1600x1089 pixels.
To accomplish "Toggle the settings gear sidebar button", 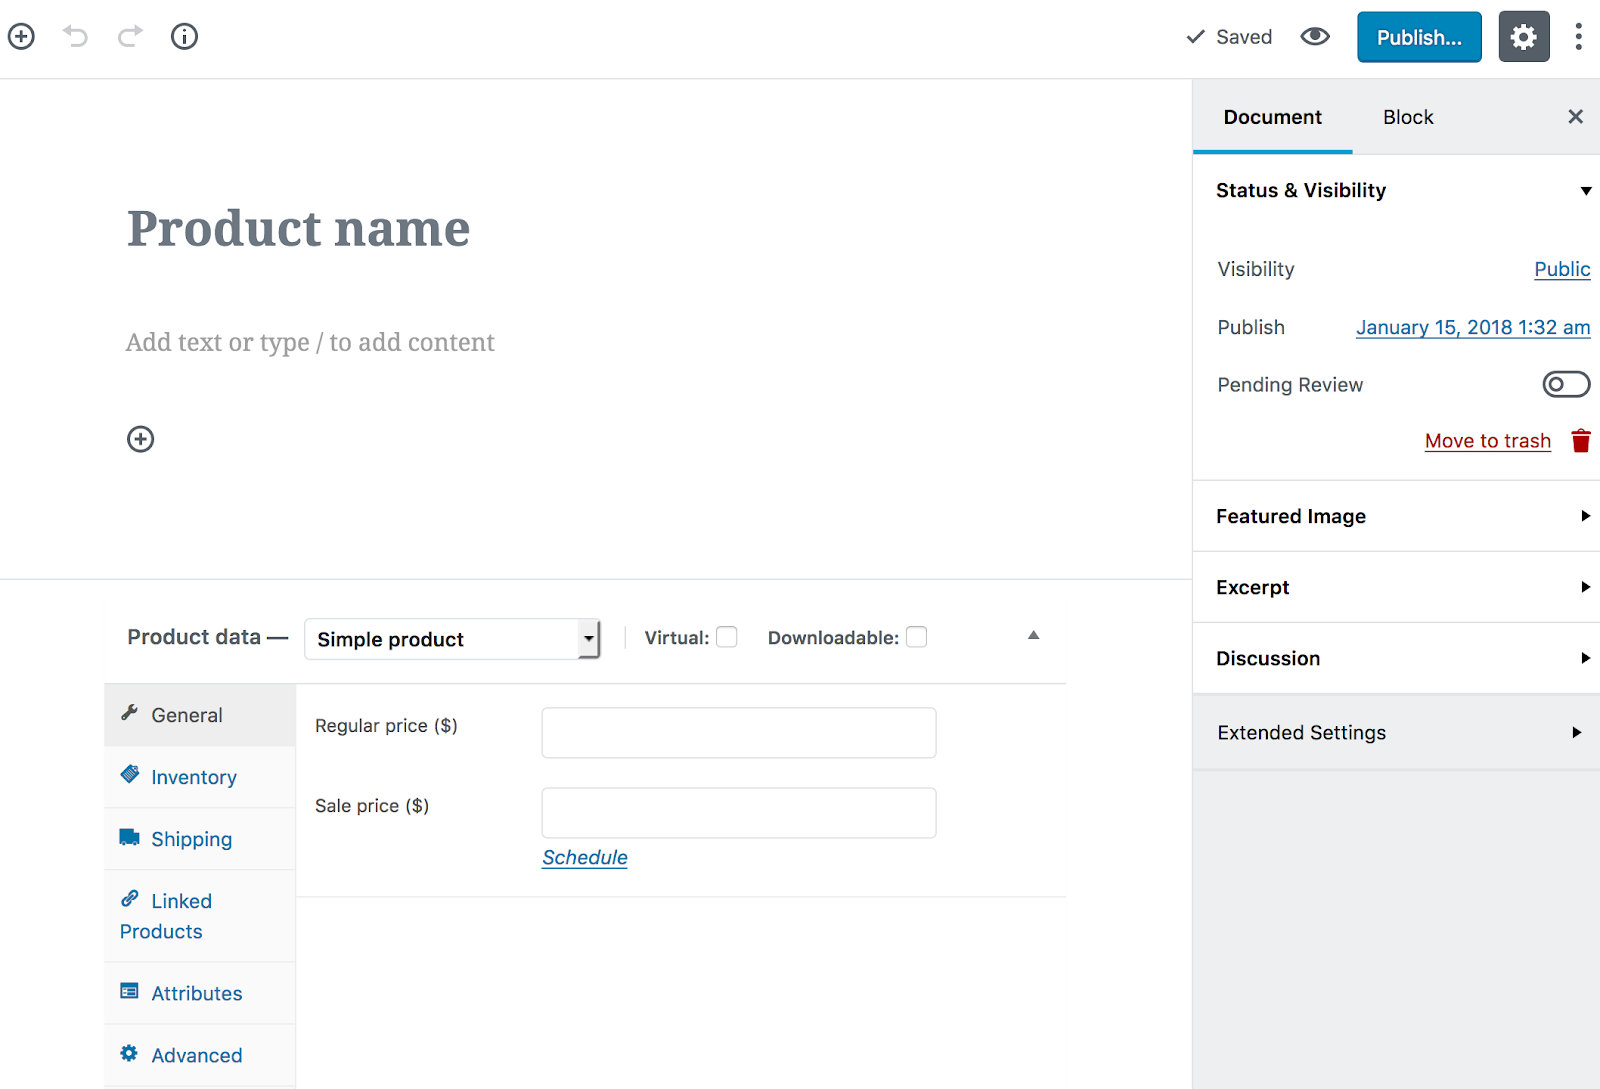I will [1523, 37].
